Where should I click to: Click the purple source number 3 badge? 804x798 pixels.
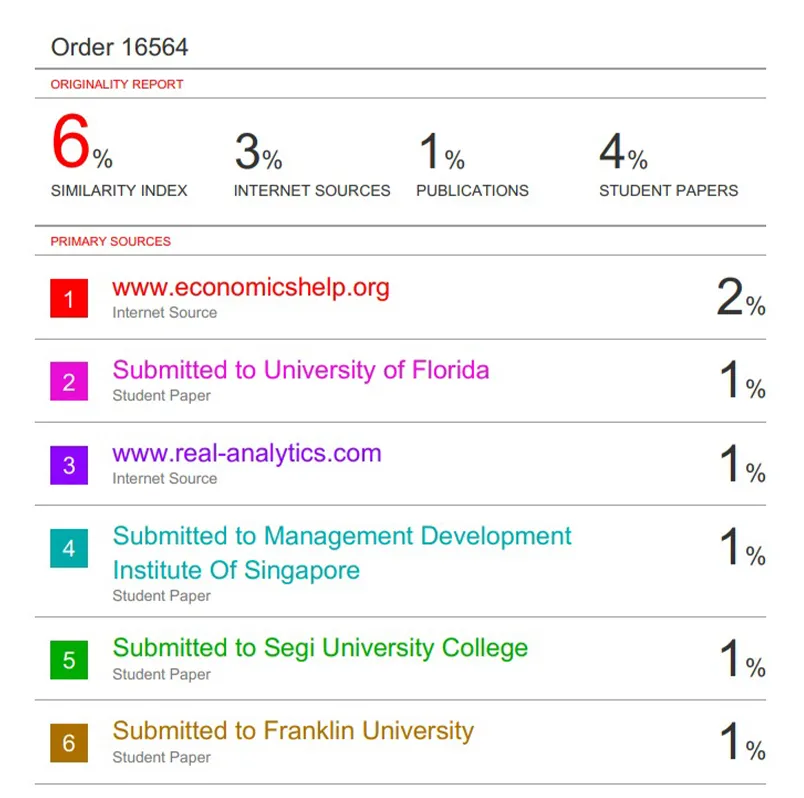69,465
